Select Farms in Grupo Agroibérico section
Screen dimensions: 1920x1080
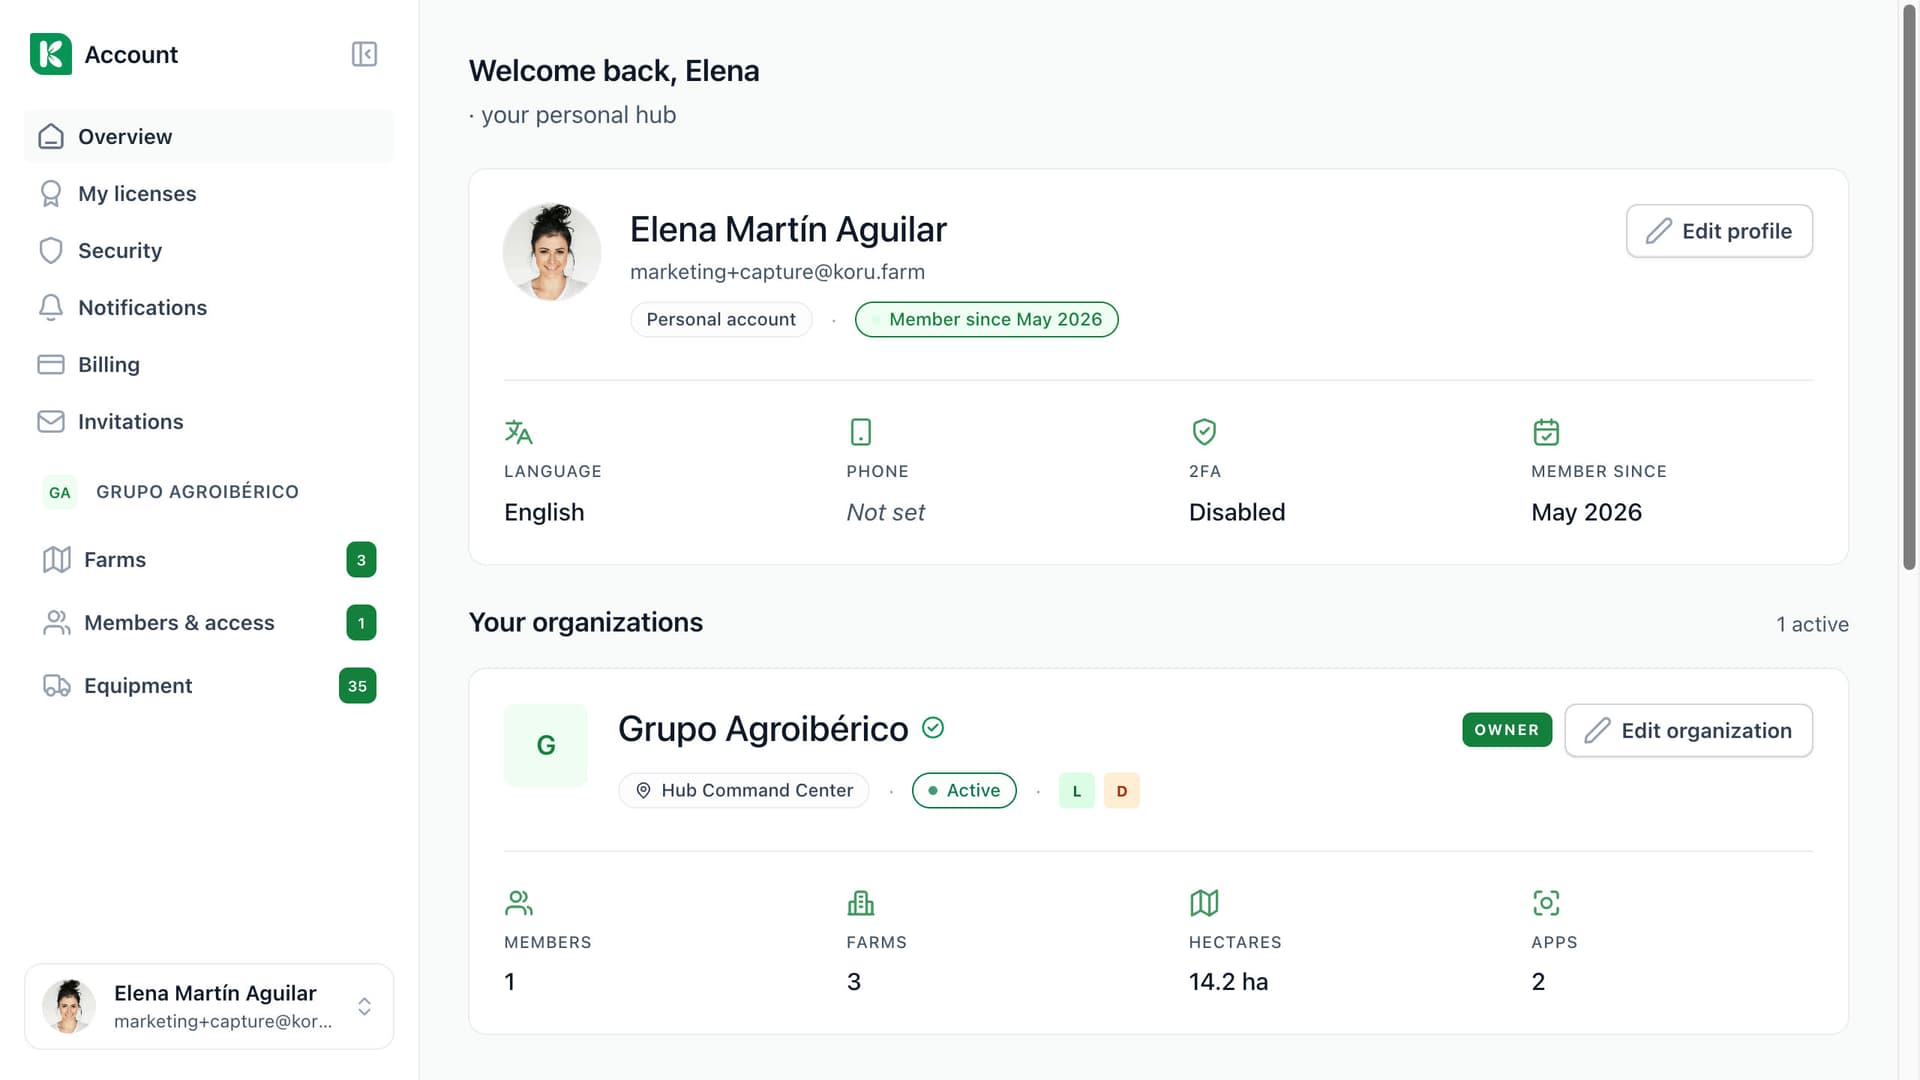pos(209,559)
